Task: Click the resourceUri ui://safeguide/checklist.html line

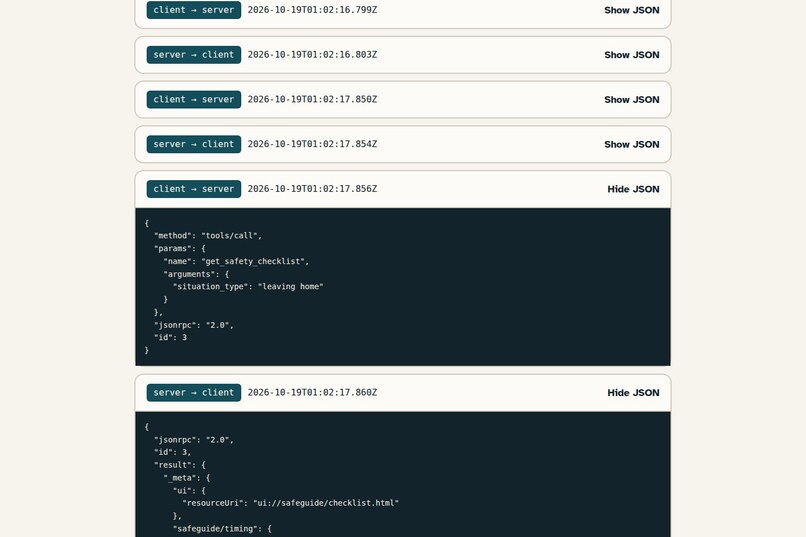Action: pos(291,503)
